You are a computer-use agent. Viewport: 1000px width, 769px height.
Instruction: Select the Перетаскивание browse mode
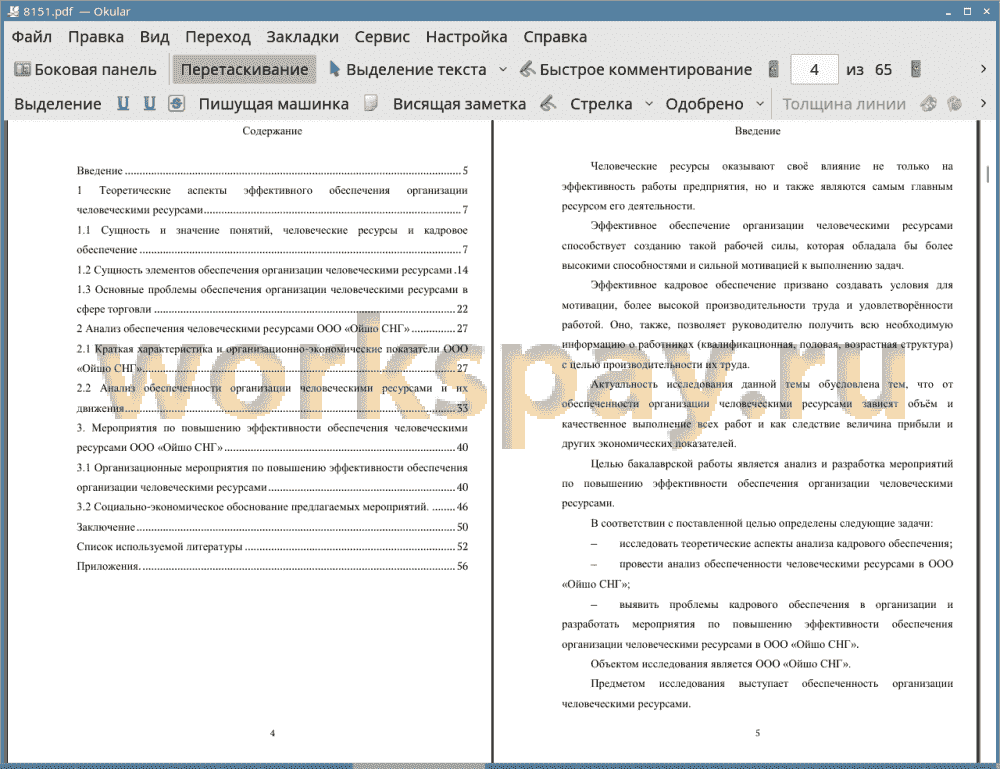(x=244, y=70)
